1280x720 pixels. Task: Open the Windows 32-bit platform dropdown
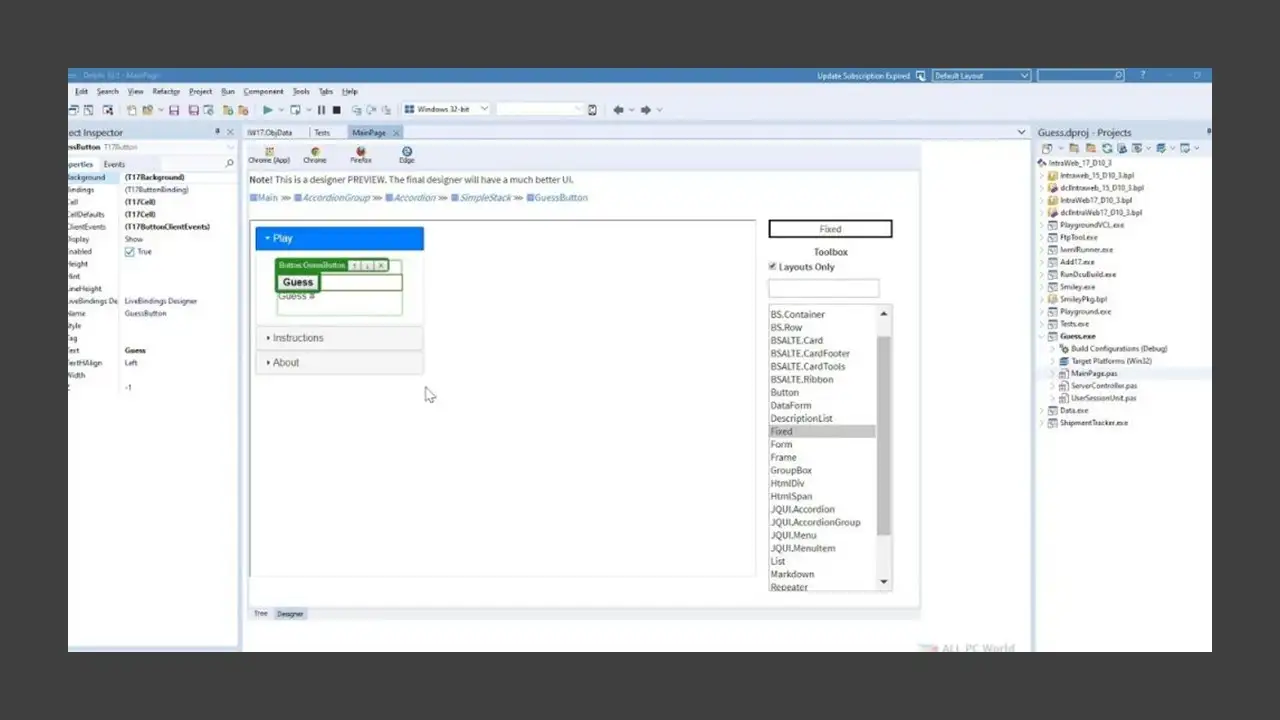pyautogui.click(x=446, y=109)
